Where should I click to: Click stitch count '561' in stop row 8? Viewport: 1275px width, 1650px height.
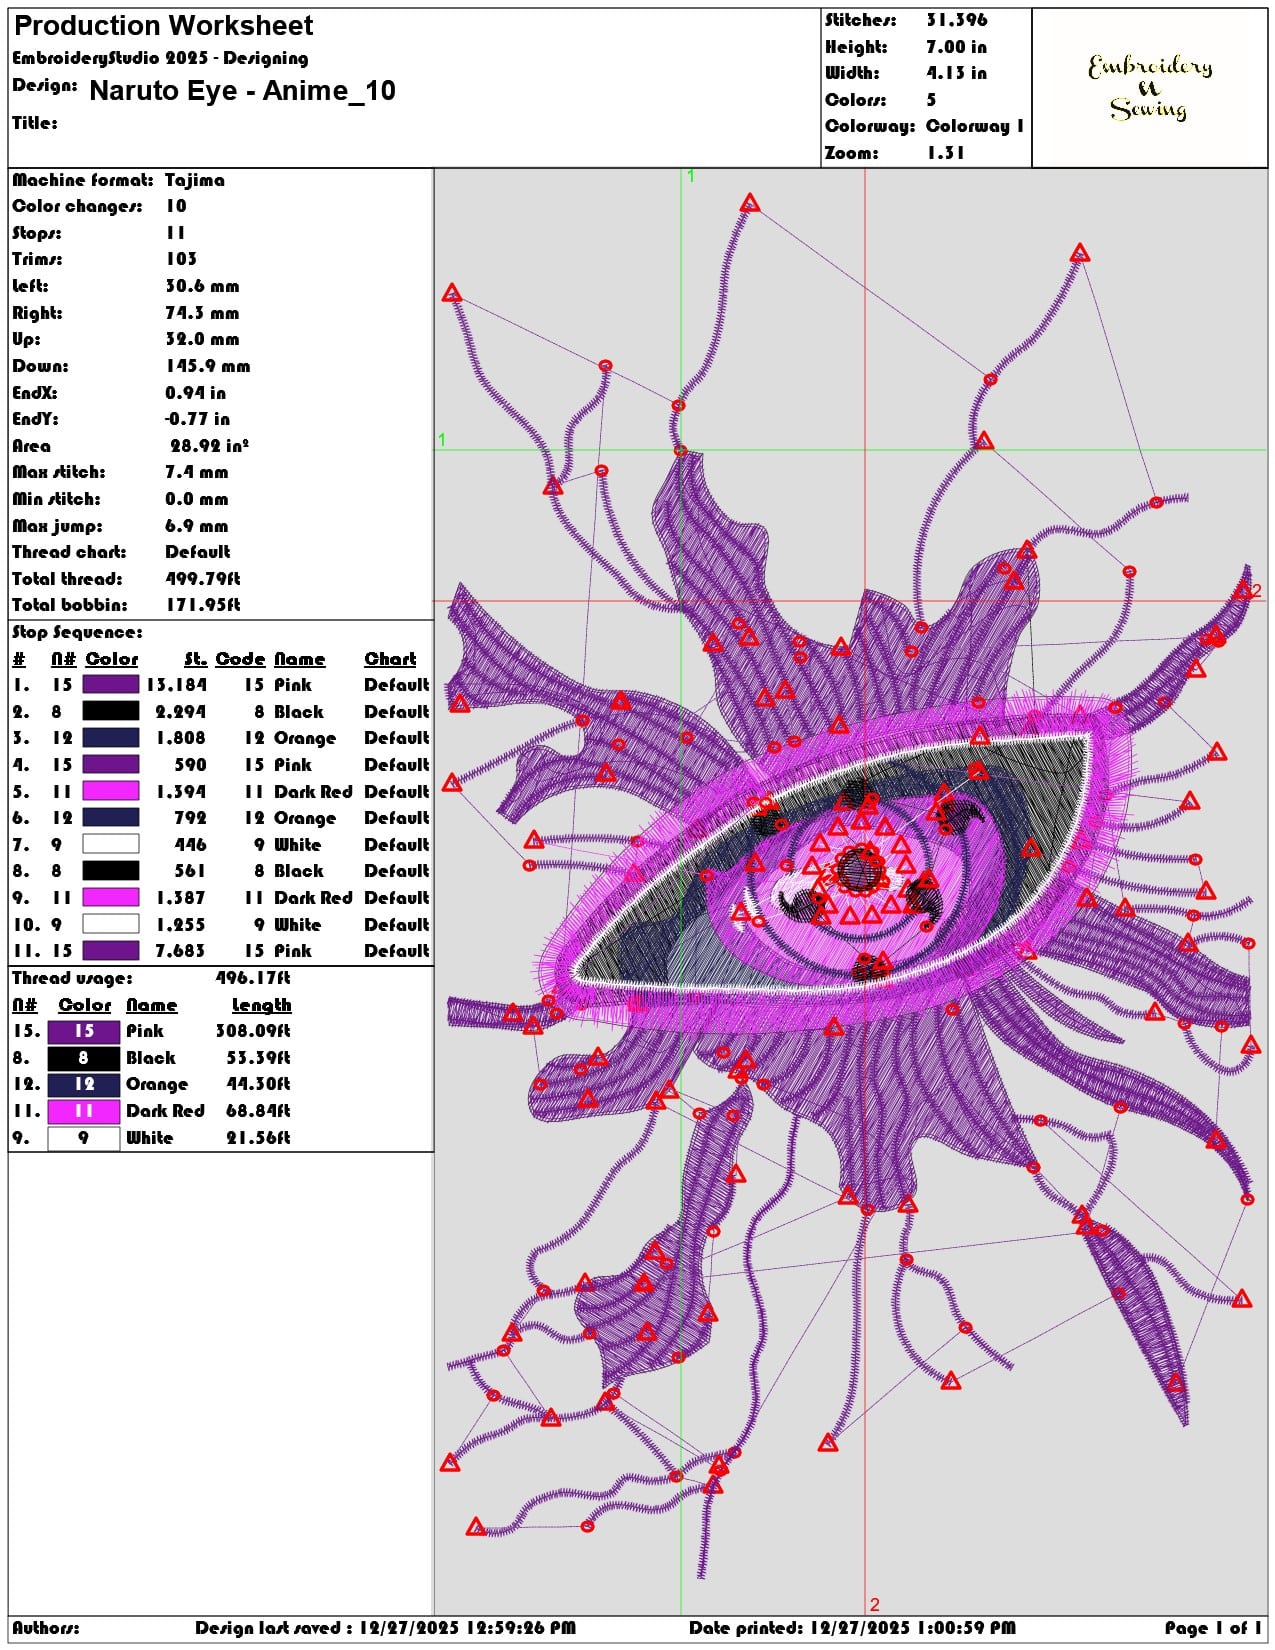point(190,871)
